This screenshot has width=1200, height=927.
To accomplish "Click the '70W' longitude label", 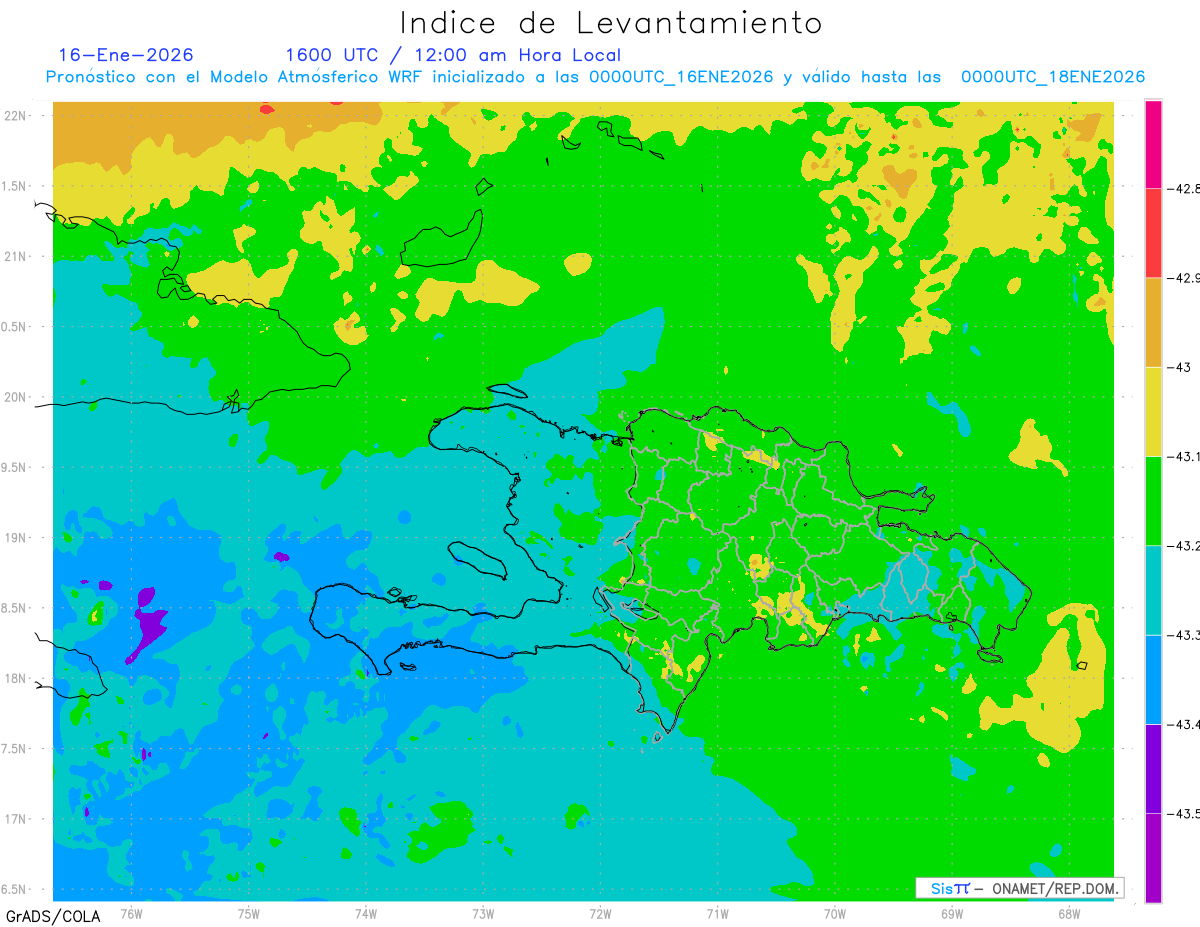I will [834, 912].
